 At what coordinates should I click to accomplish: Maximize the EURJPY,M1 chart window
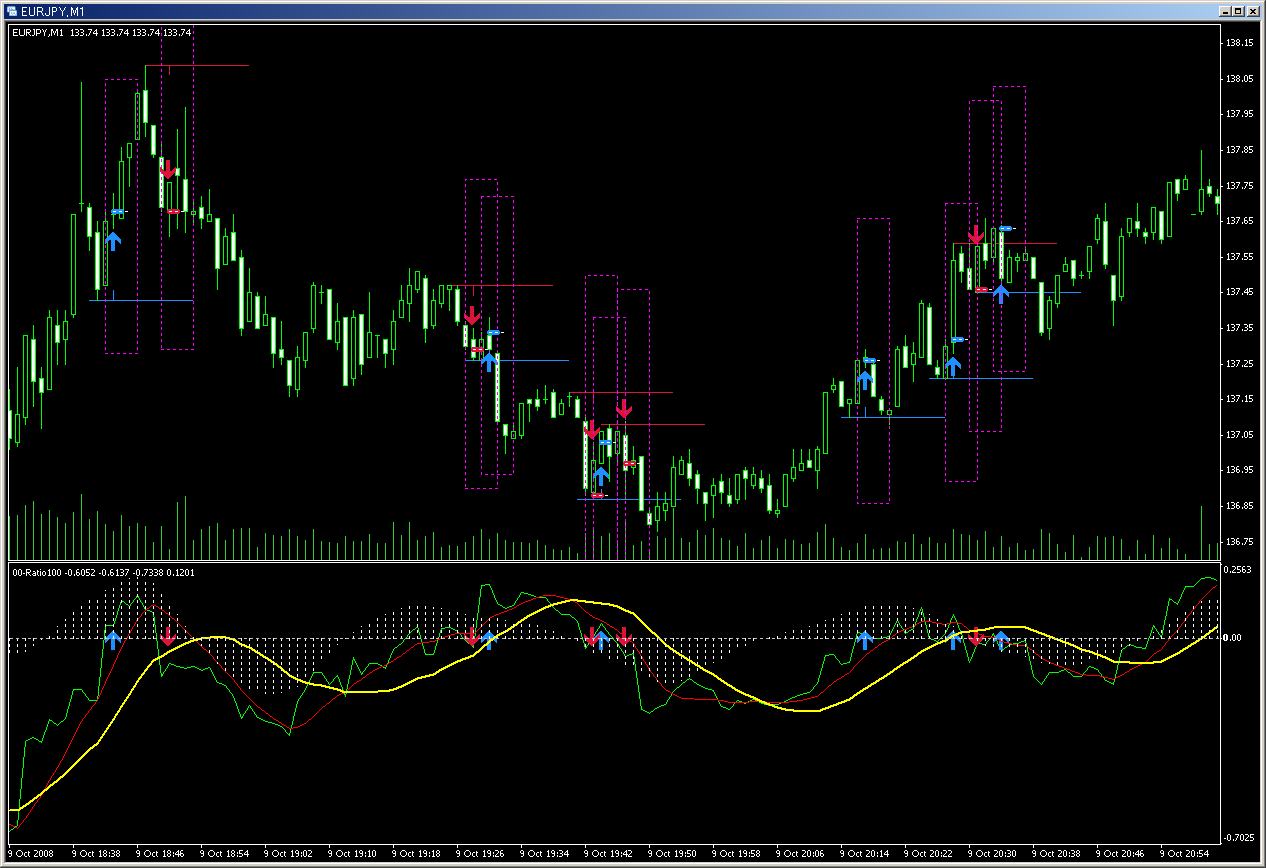tap(1239, 11)
